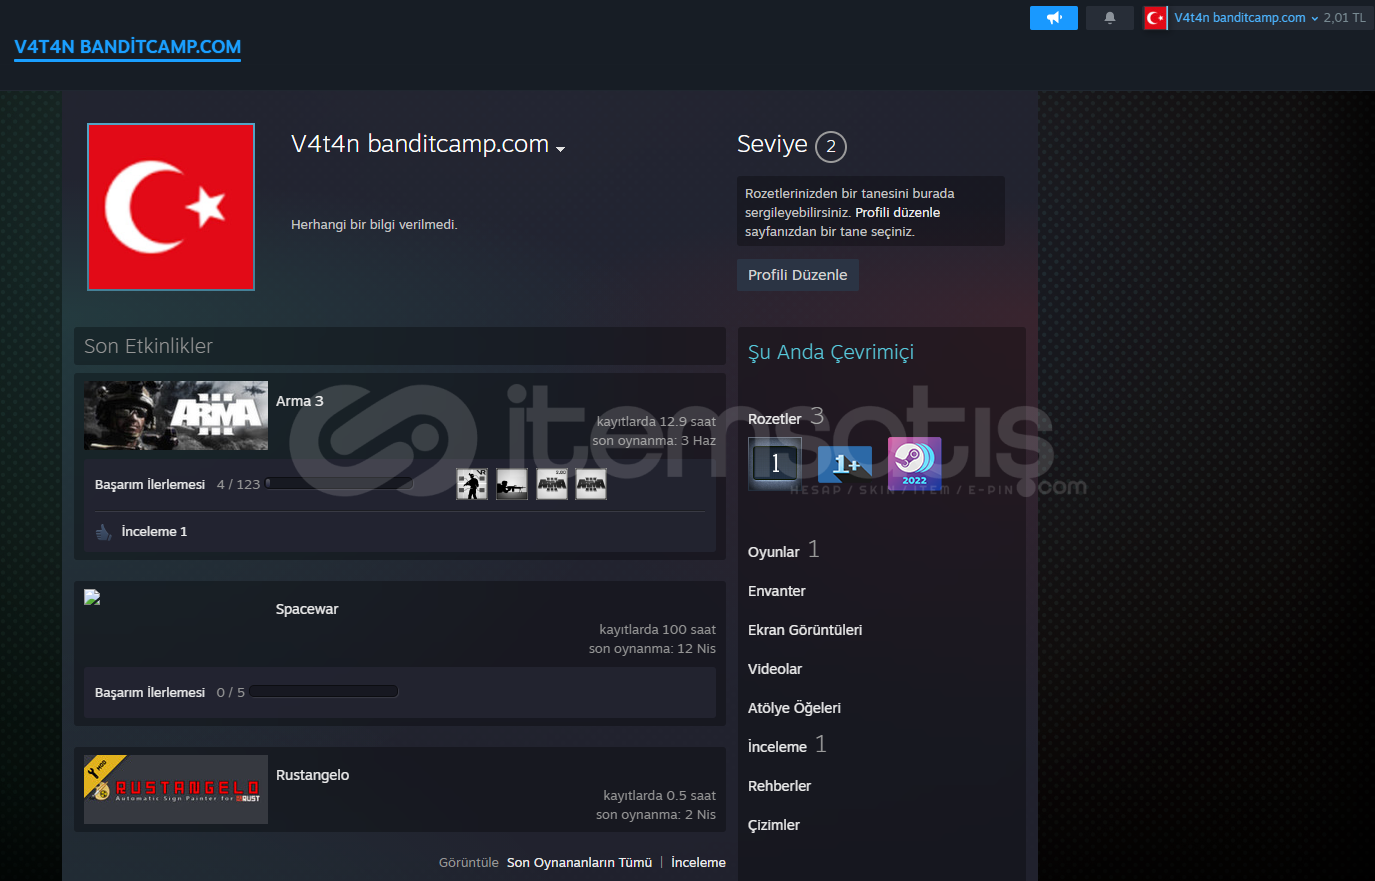Screen dimensions: 1375x881
Task: Click the 'kayıtlarda 12.9 saat' text
Action: 656,422
